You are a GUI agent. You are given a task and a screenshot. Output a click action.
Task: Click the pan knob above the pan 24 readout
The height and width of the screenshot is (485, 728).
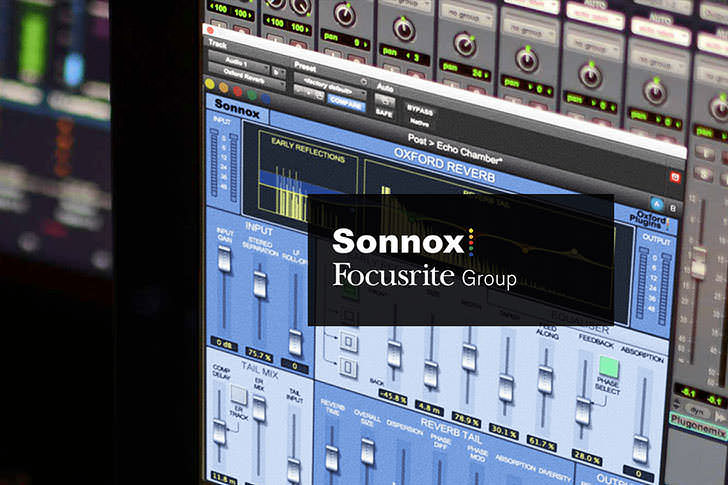pos(464,44)
